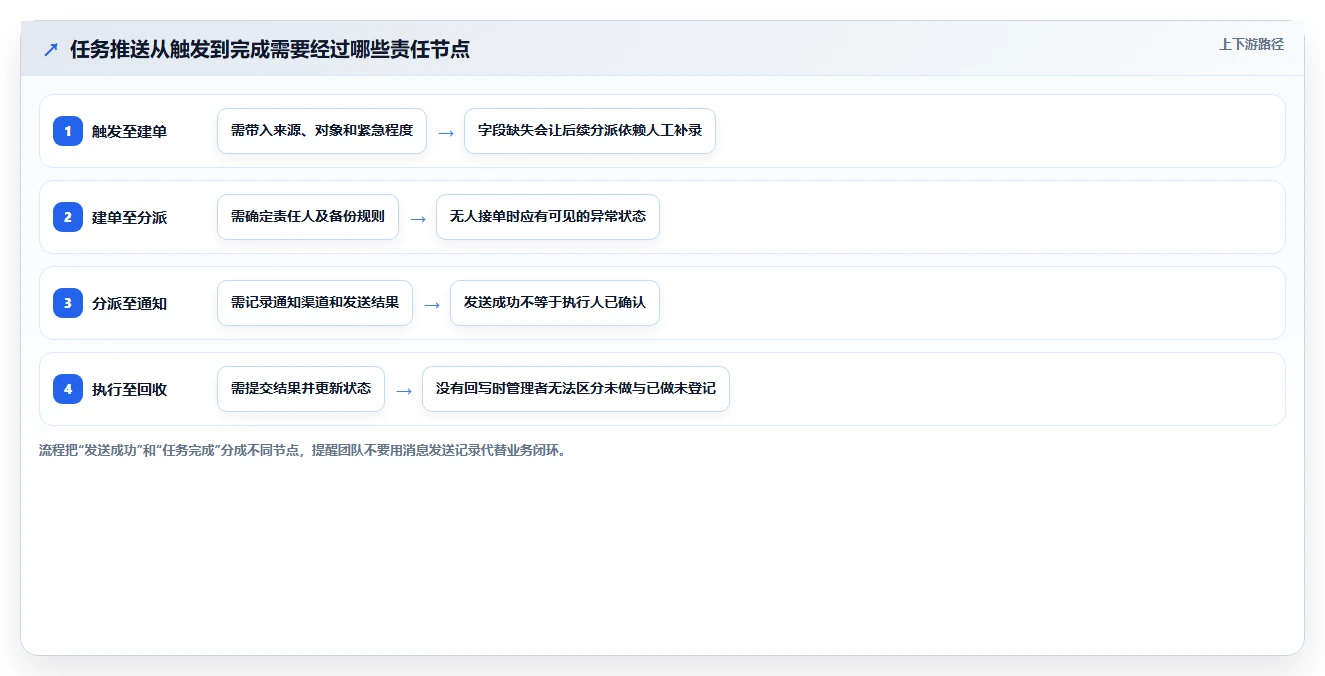Select the step 1 number badge
1325x676 pixels.
[x=68, y=131]
